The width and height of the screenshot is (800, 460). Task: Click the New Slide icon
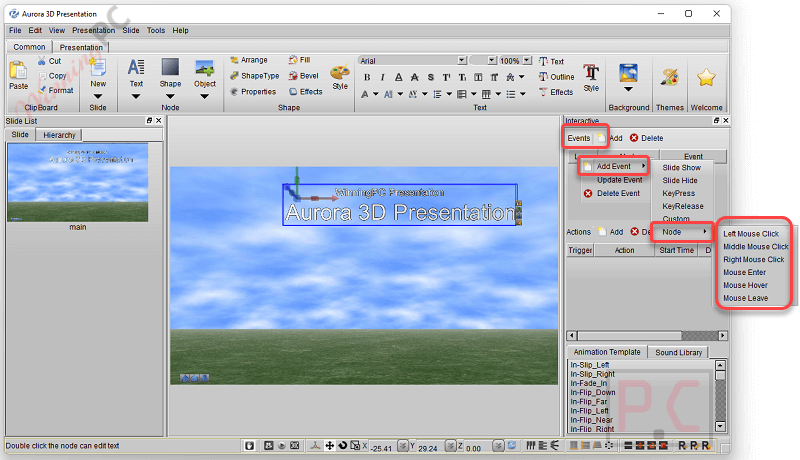(97, 68)
